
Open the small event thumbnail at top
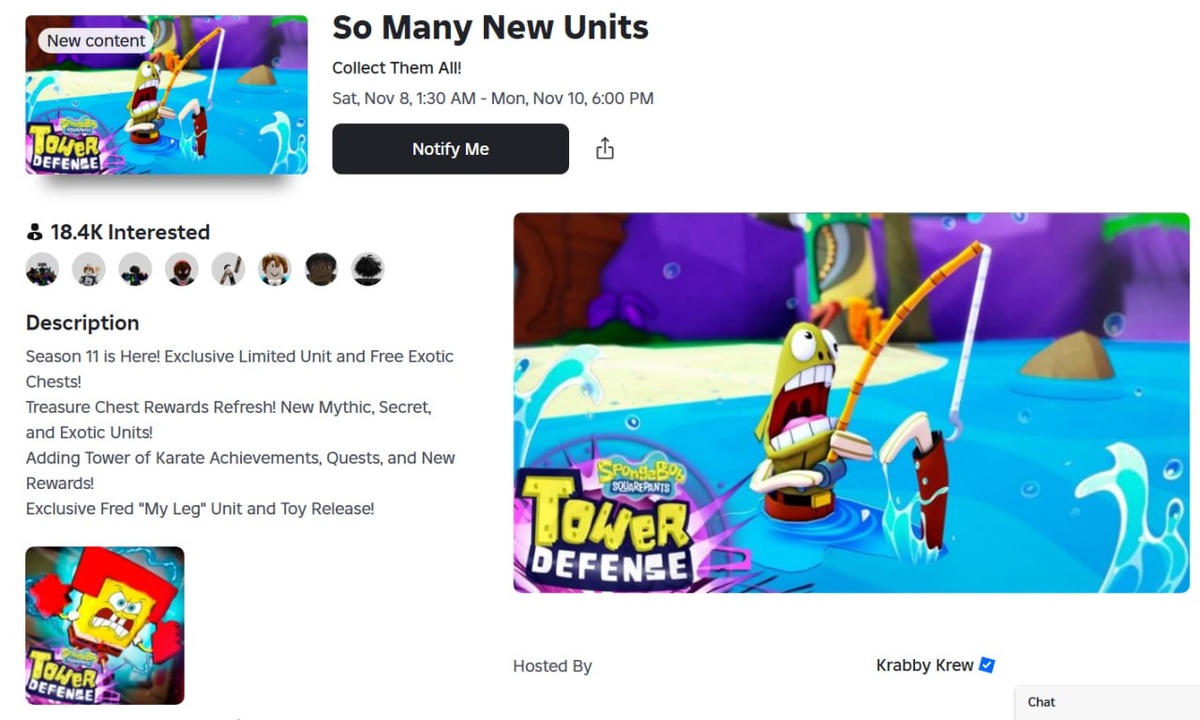166,94
